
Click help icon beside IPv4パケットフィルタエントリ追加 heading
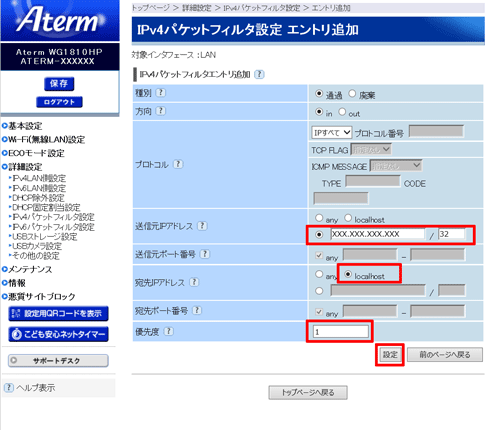click(x=259, y=74)
